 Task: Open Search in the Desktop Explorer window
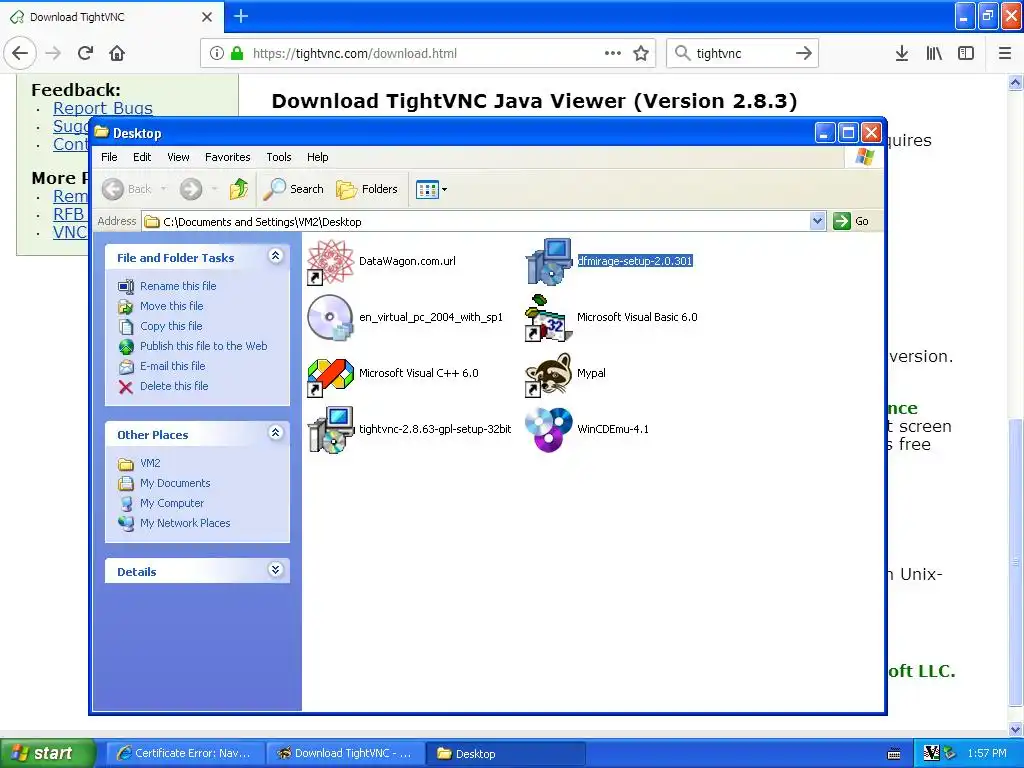click(293, 189)
